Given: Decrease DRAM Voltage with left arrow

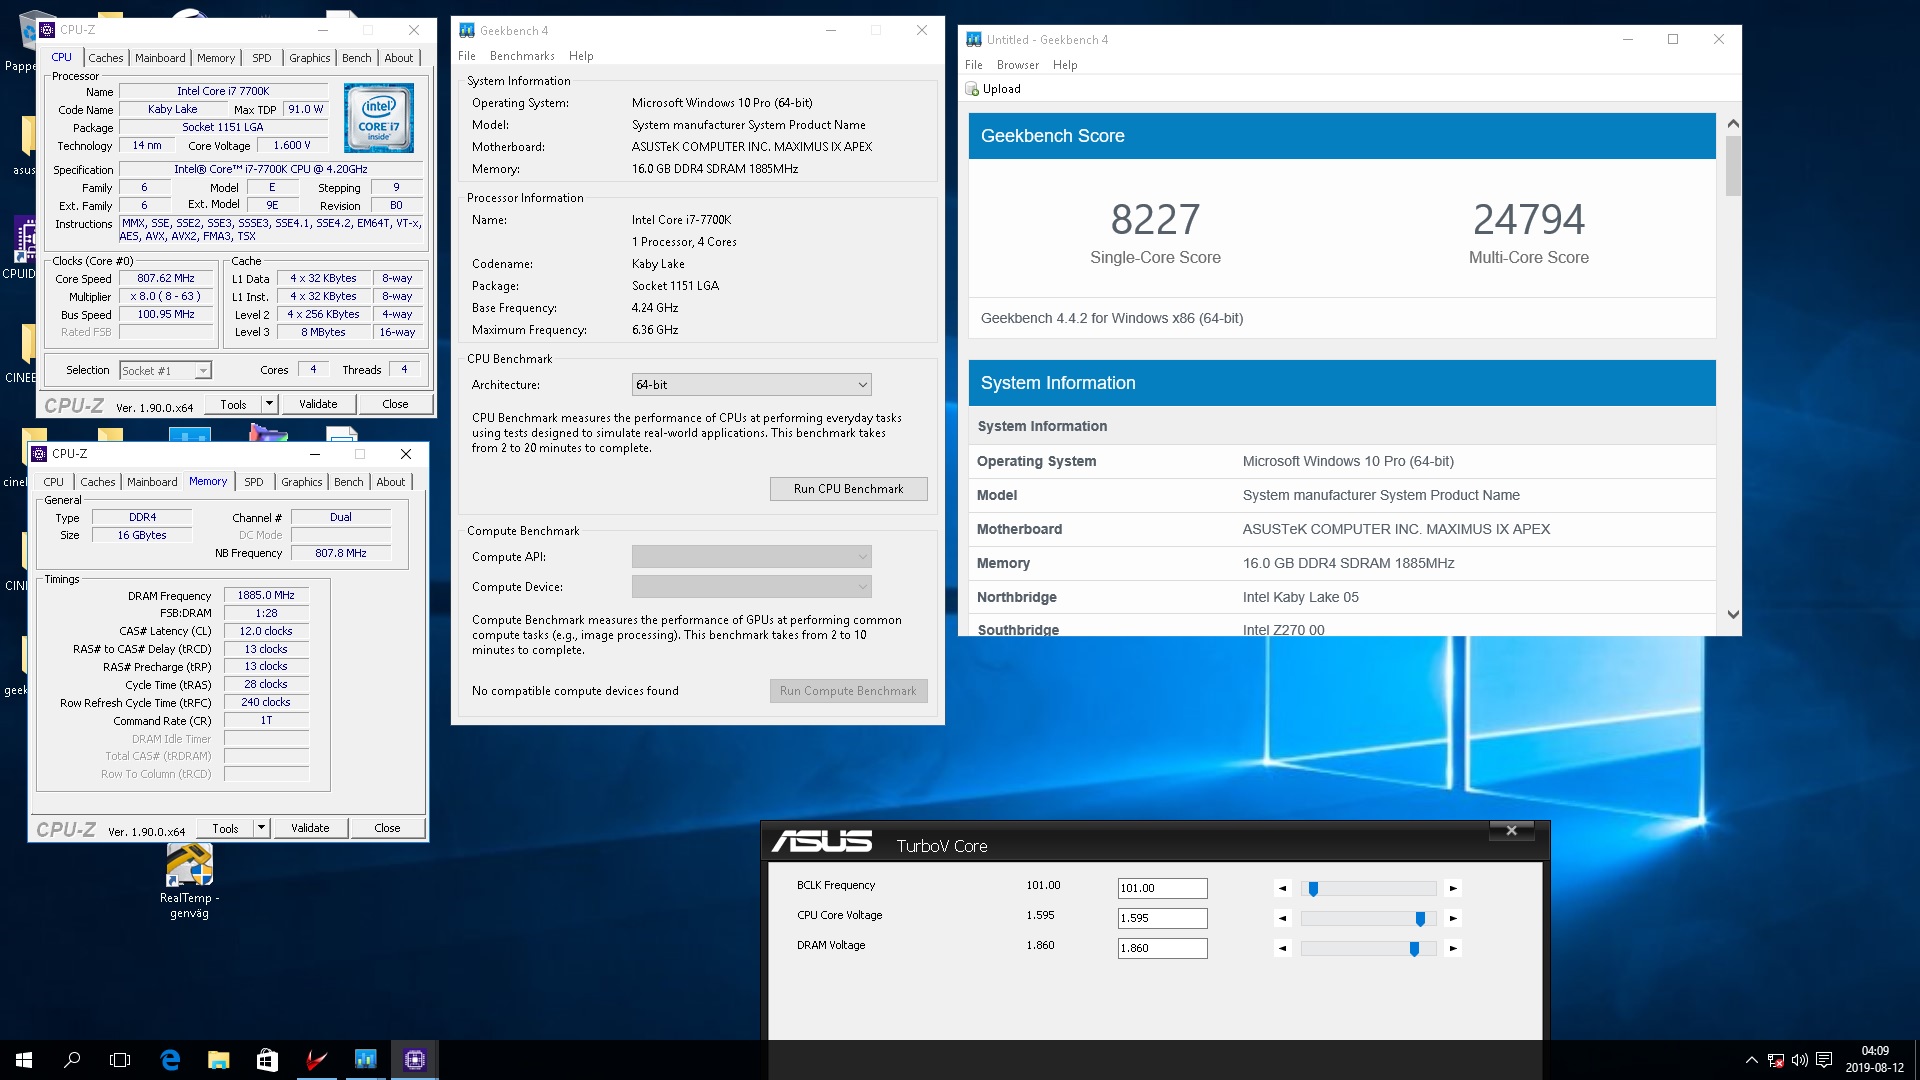Looking at the screenshot, I should coord(1283,948).
